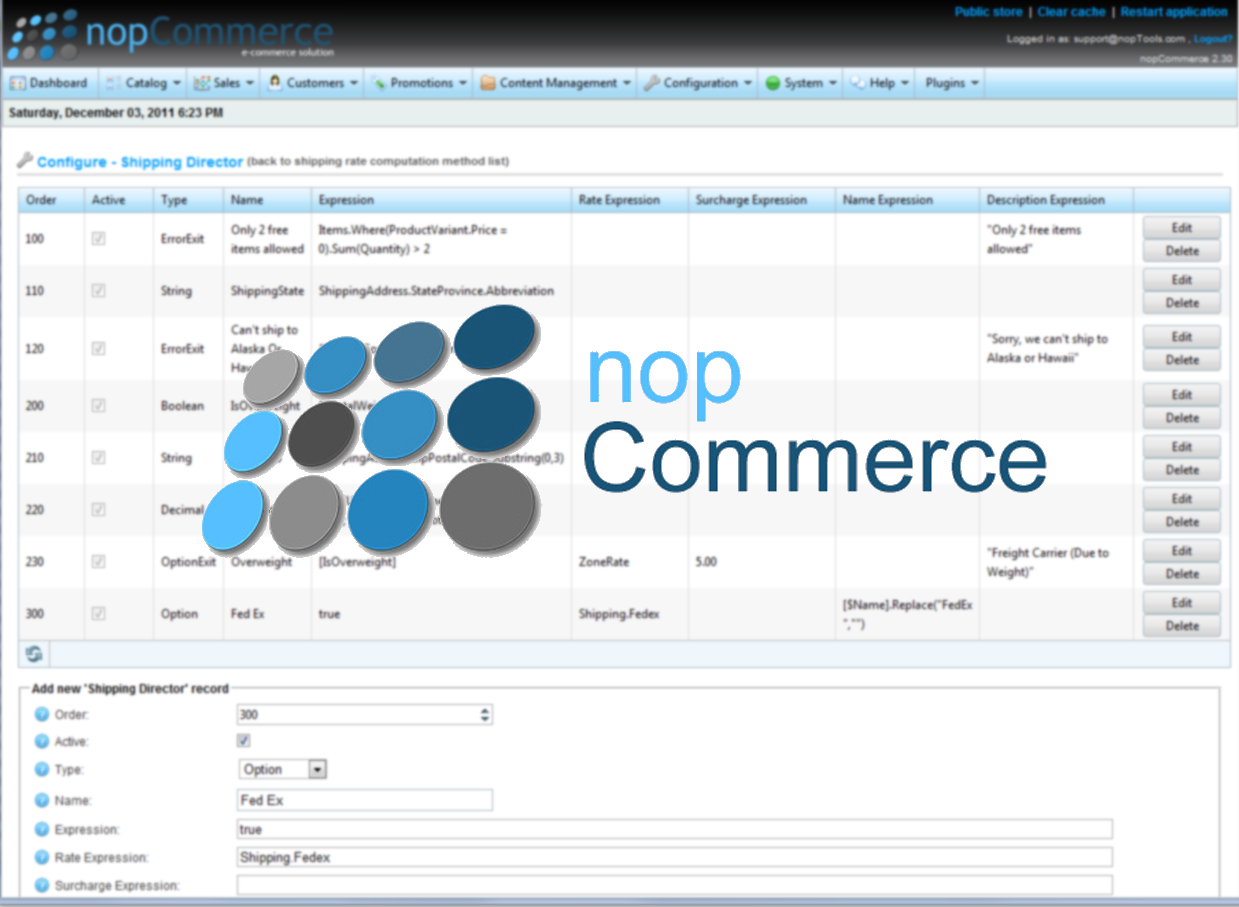Open the Public store link
Viewport: 1239px width, 907px height.
[x=988, y=12]
